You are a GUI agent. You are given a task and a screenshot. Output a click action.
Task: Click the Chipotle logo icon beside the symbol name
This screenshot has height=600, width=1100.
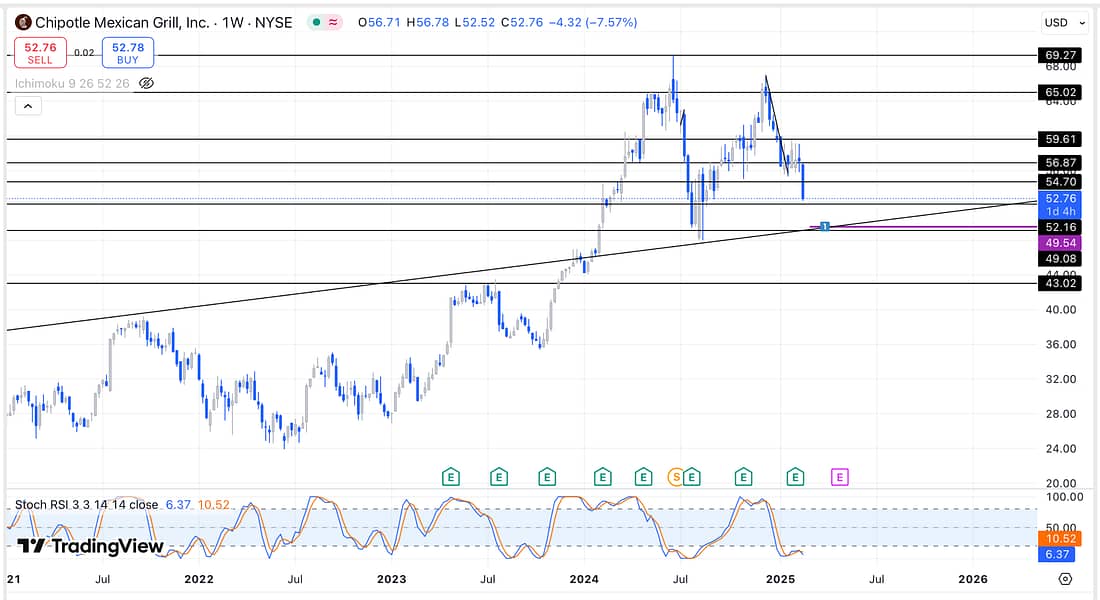tap(23, 22)
